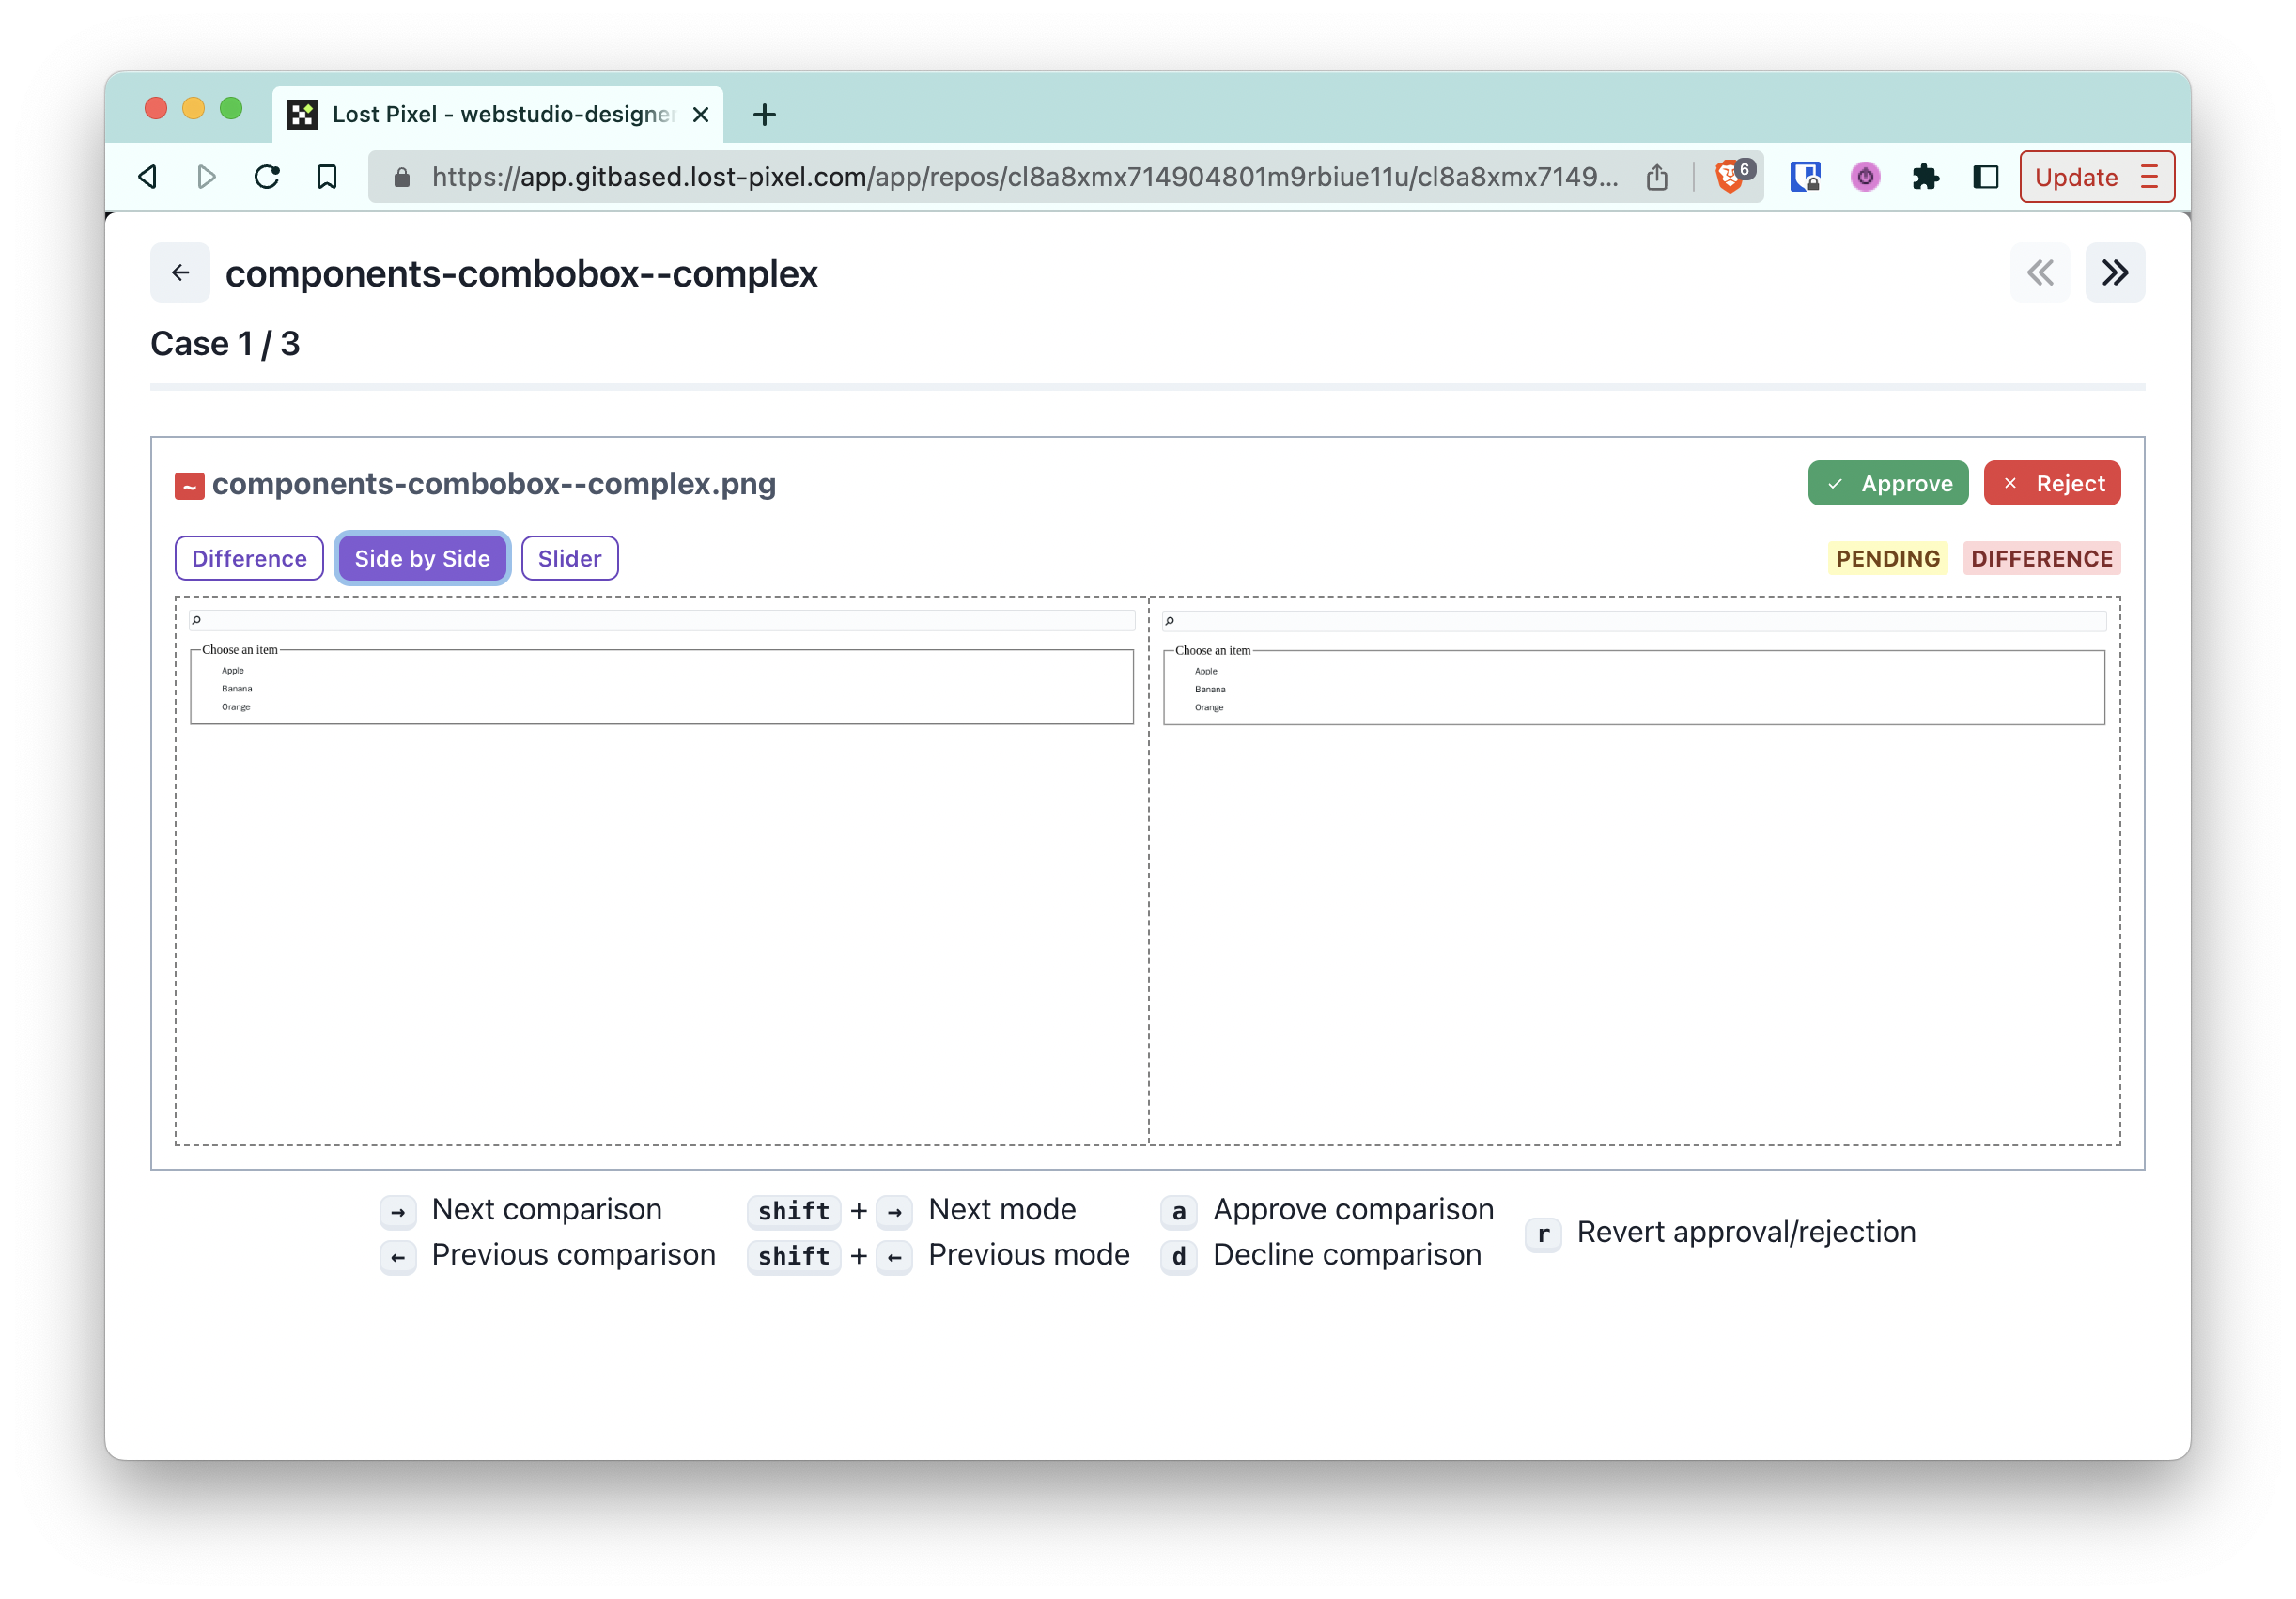
Task: Approve the combobox comparison
Action: 1887,483
